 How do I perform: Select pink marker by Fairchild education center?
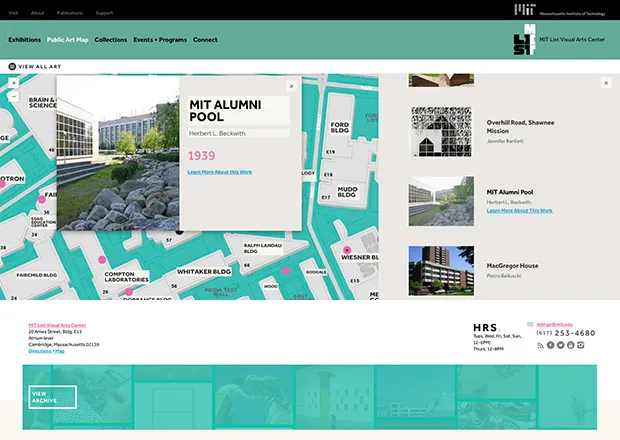(x=42, y=200)
